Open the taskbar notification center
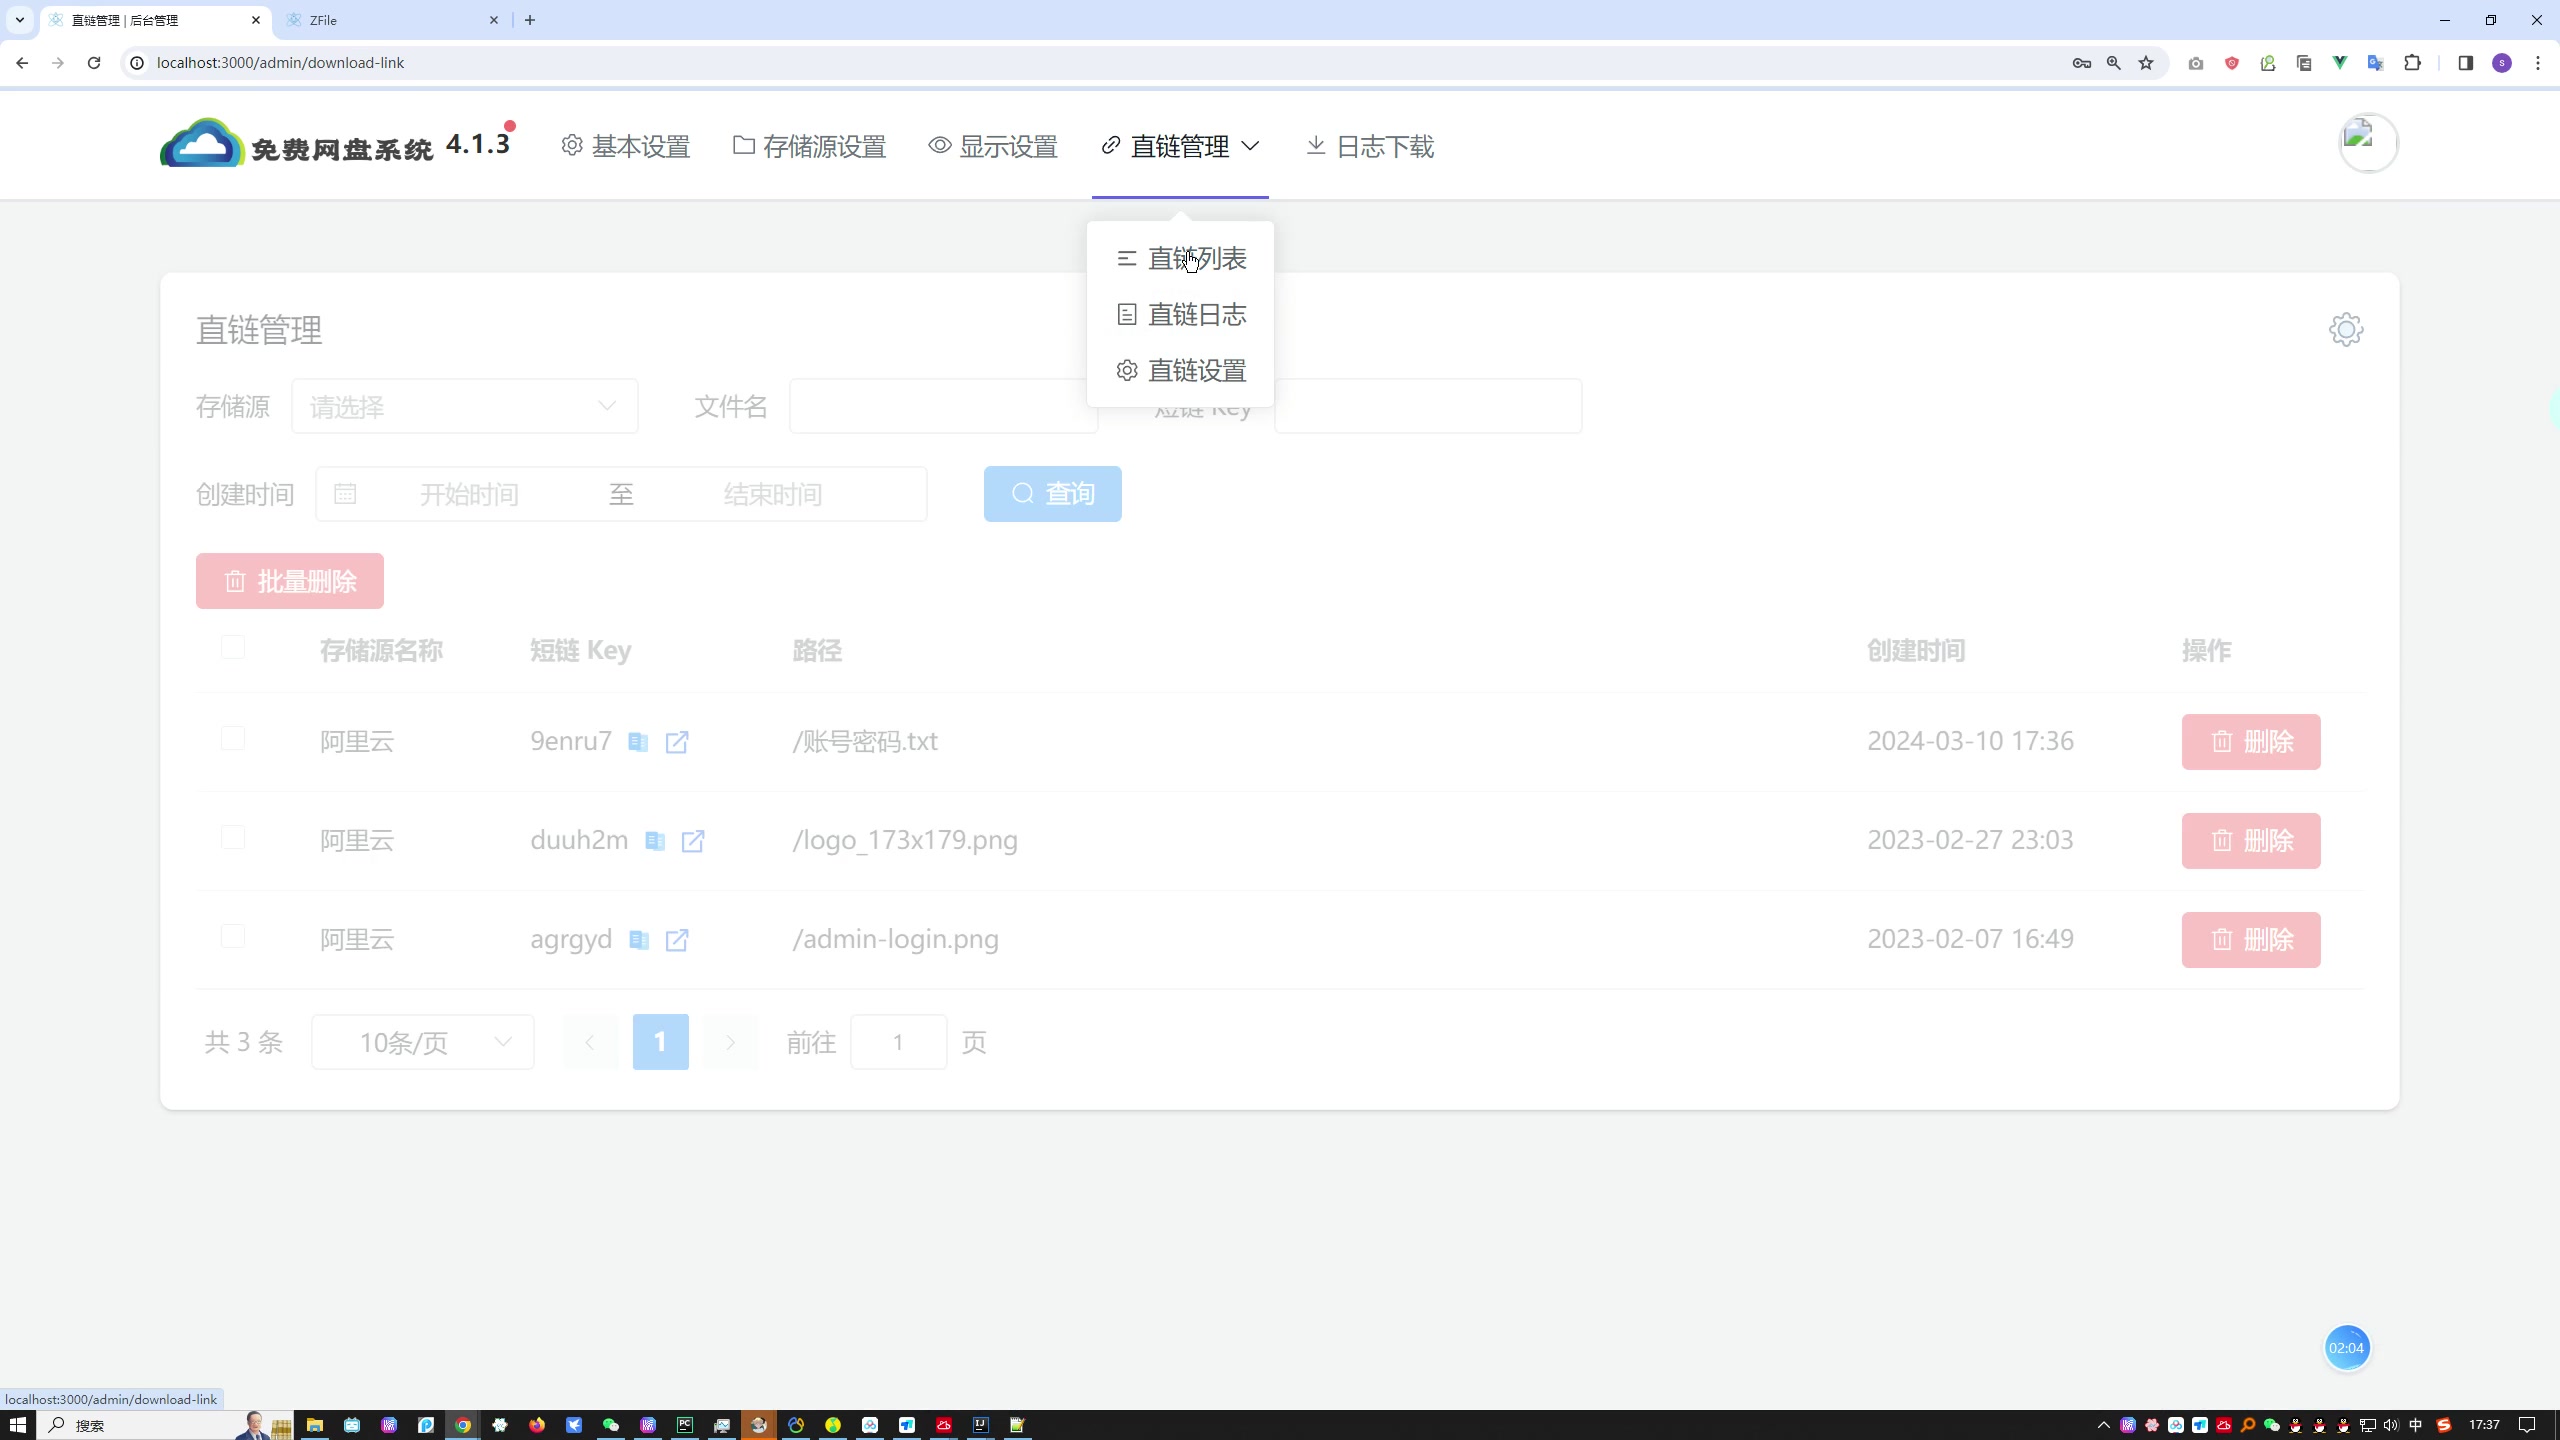2560x1440 pixels. click(x=2527, y=1425)
